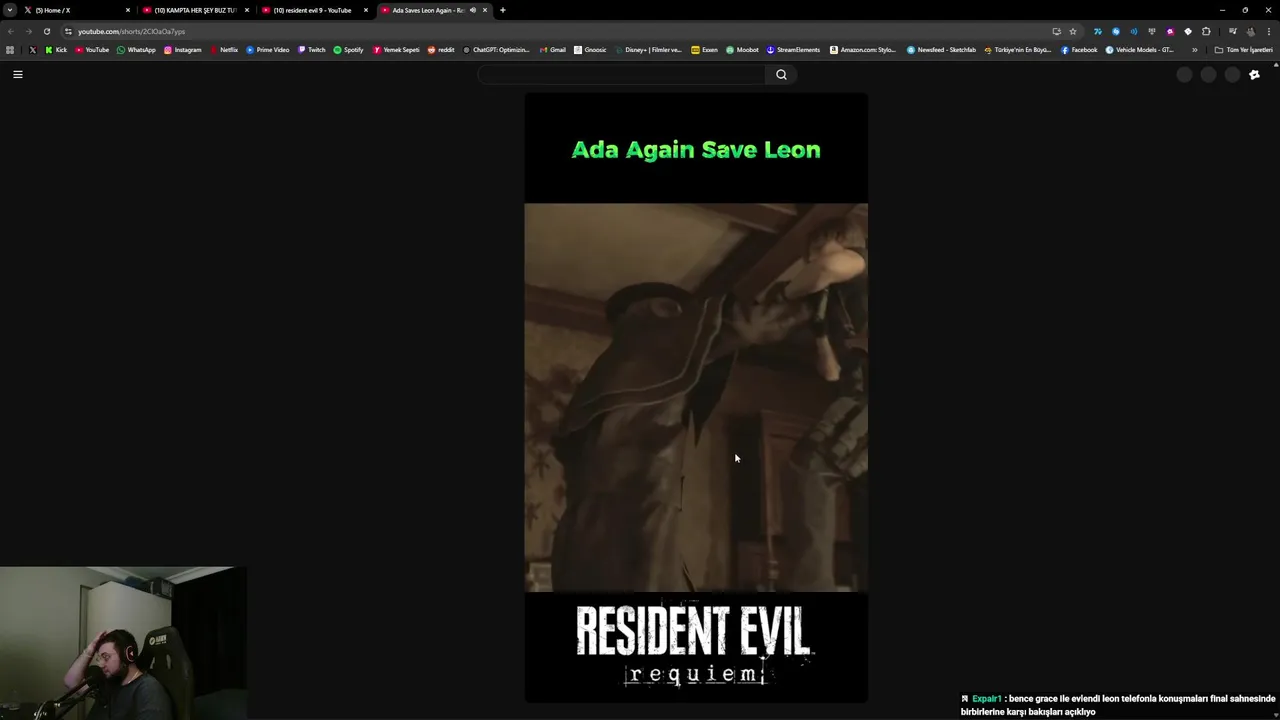Viewport: 1280px width, 720px height.
Task: Switch to the resident evil 9 tab
Action: click(315, 10)
